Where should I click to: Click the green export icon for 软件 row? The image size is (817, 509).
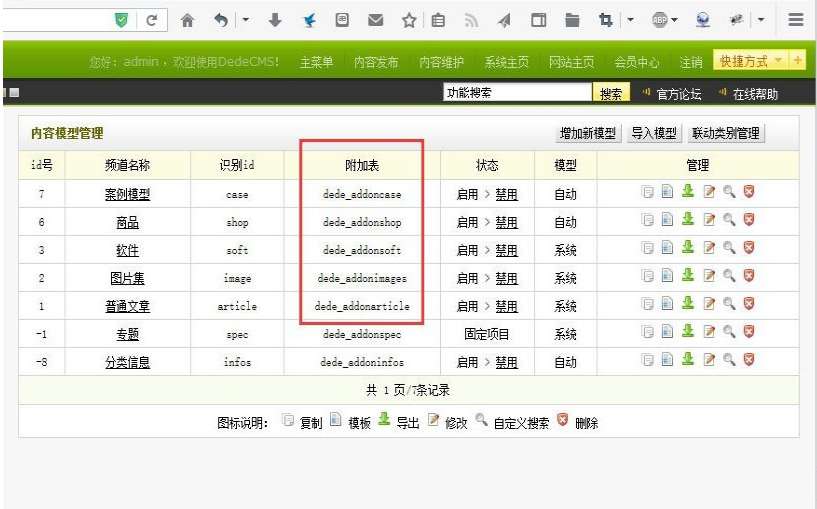[688, 249]
